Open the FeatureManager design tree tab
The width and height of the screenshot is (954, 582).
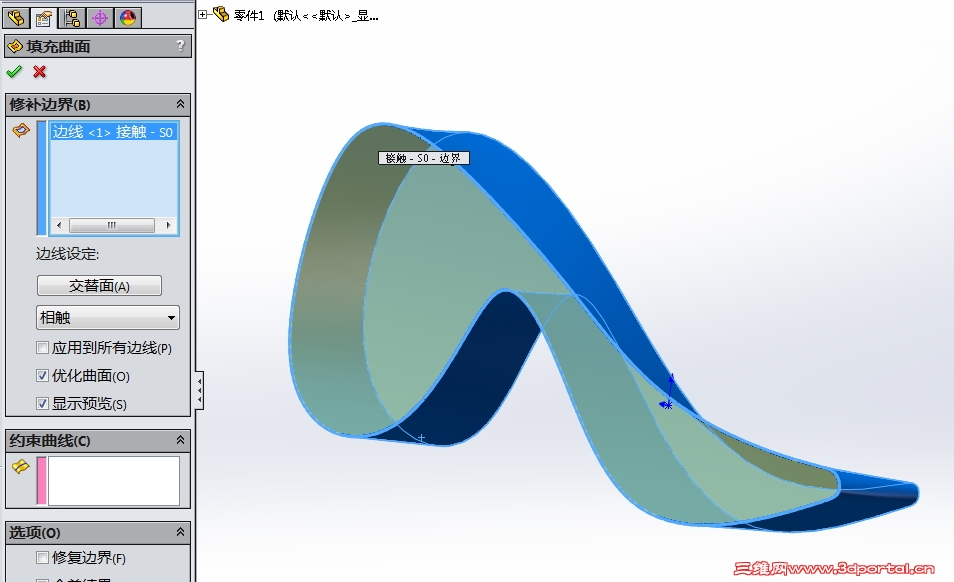(x=16, y=18)
